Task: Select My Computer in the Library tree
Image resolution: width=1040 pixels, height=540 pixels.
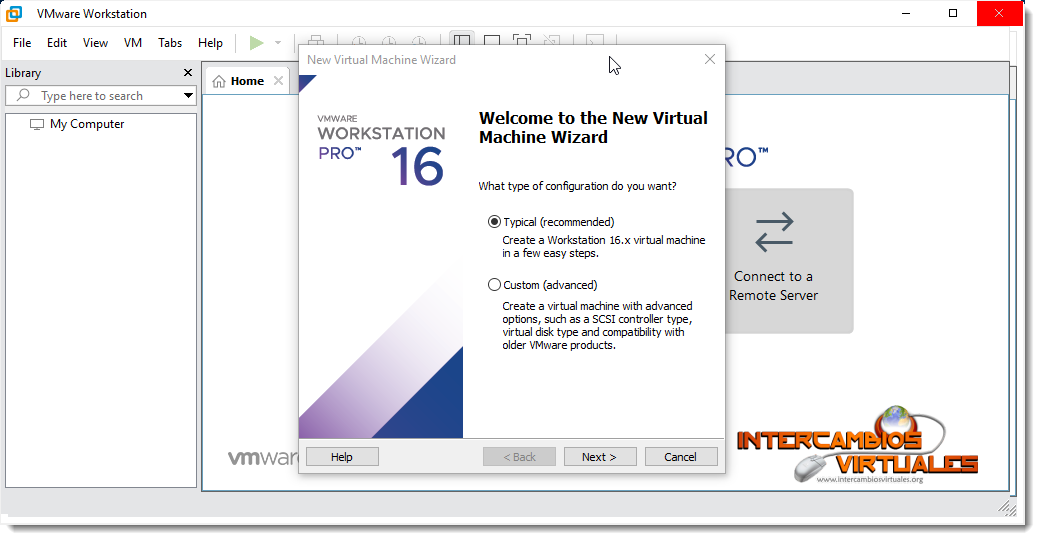Action: coord(78,124)
